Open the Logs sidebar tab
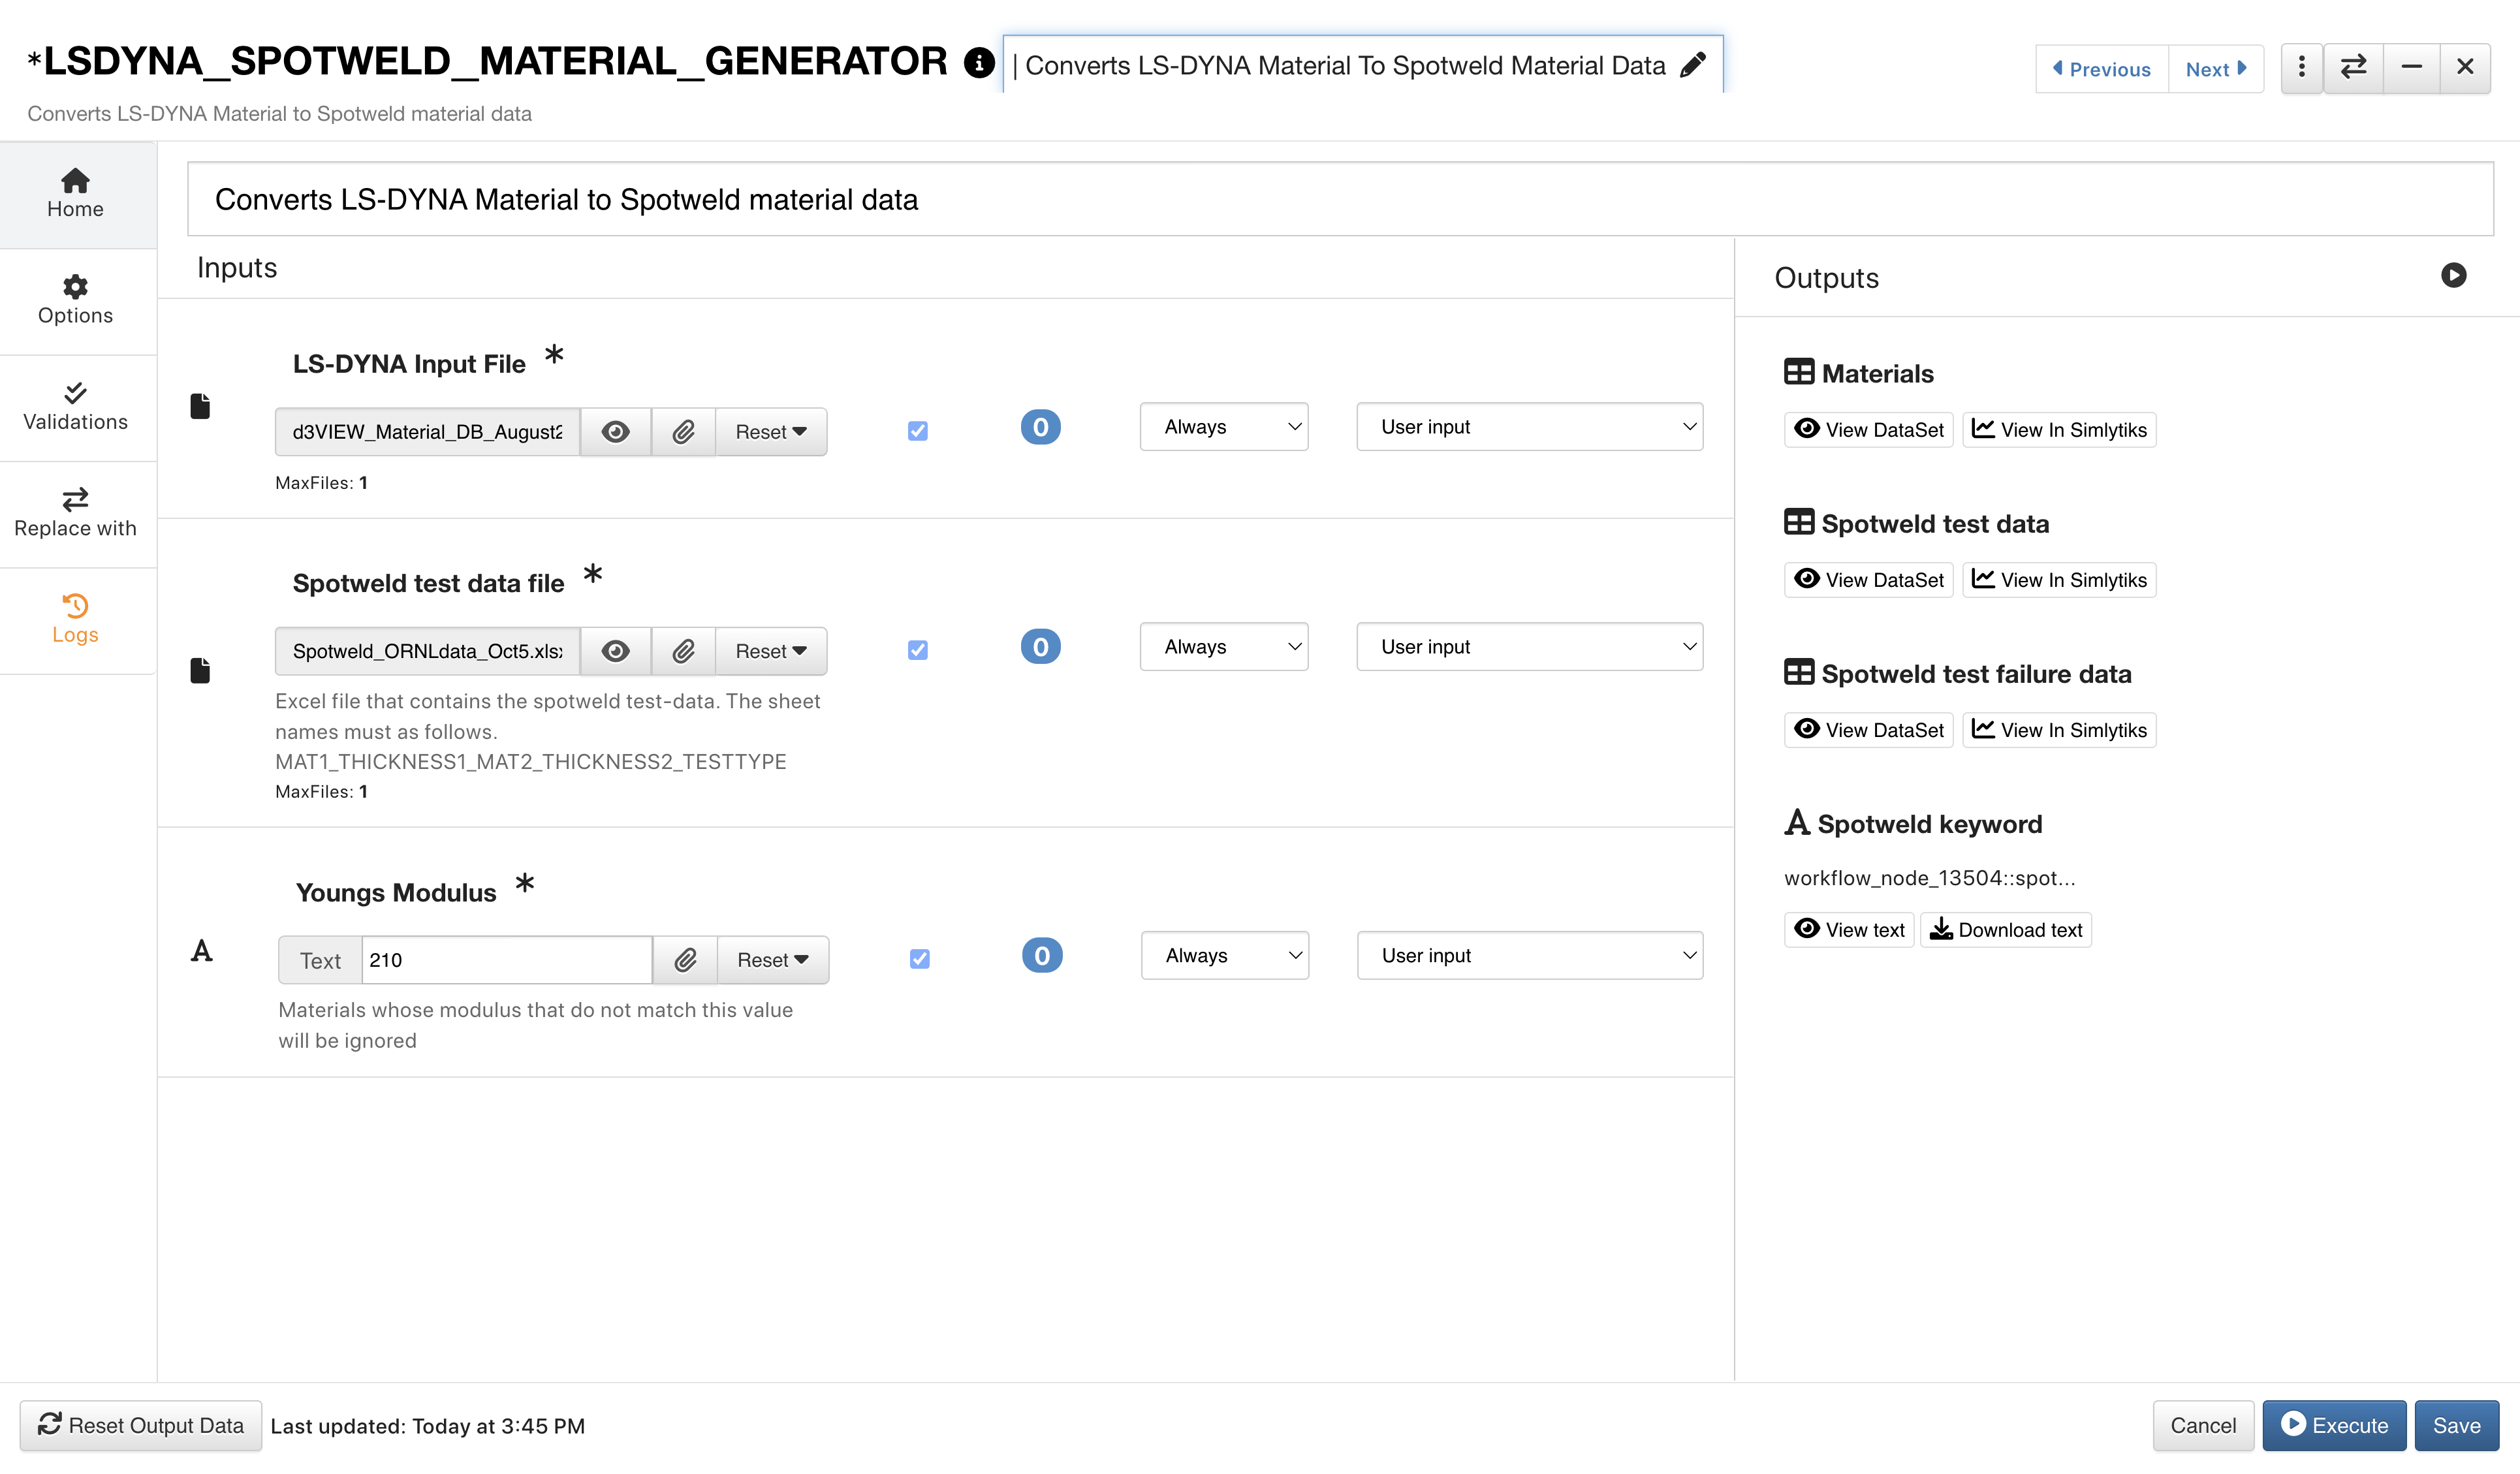The height and width of the screenshot is (1474, 2520). (76, 620)
